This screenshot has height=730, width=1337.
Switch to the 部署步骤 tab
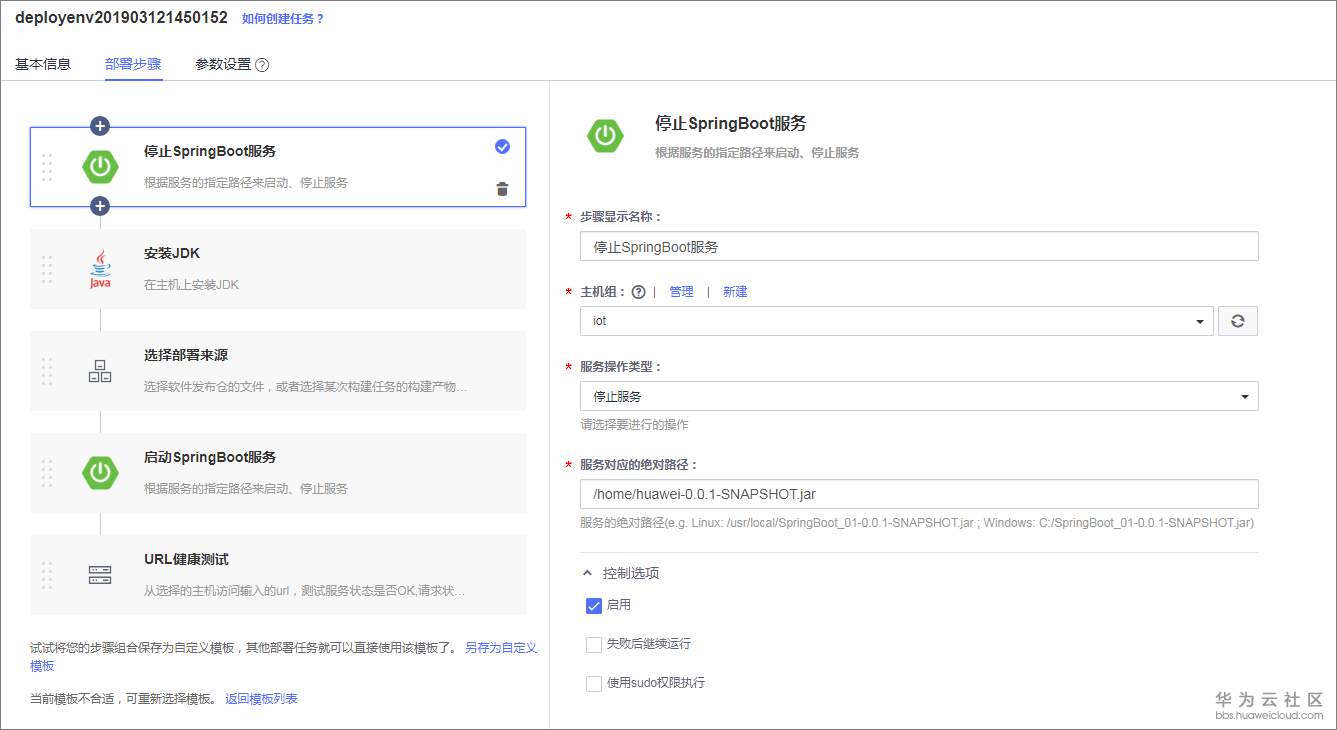click(133, 64)
